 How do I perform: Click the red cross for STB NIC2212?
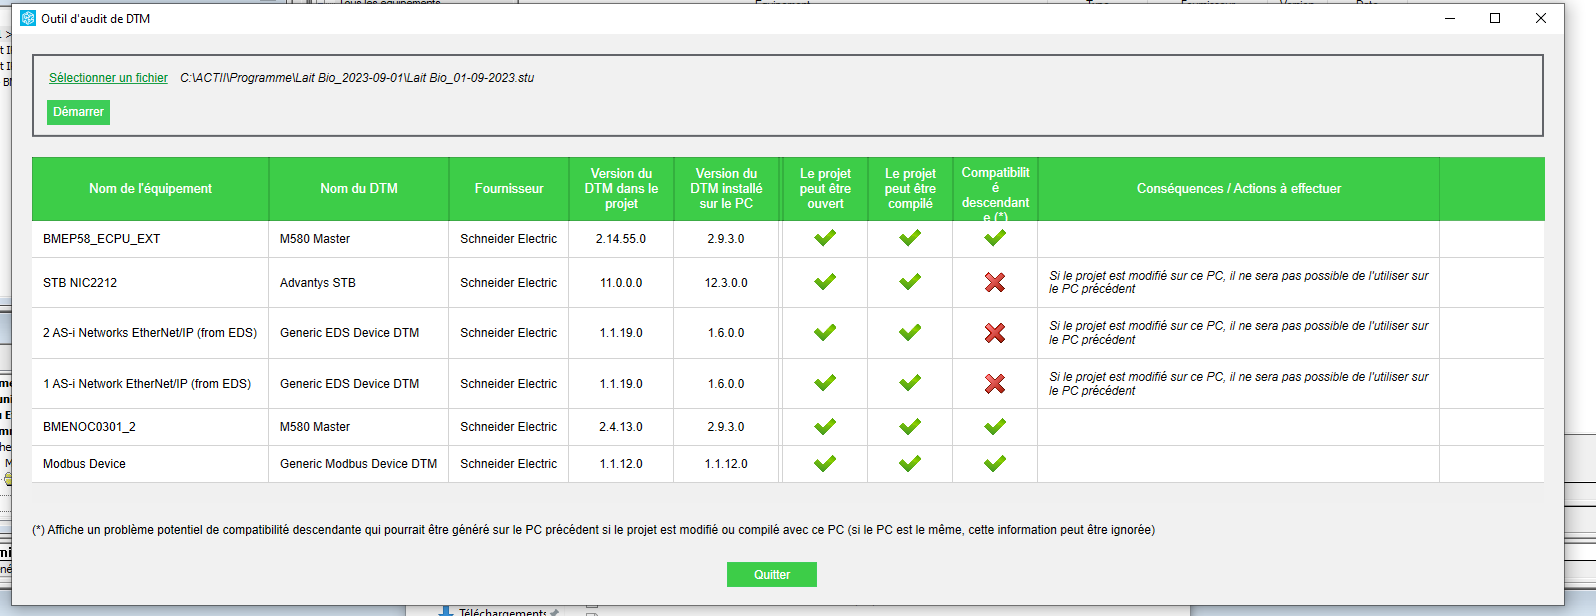click(994, 283)
